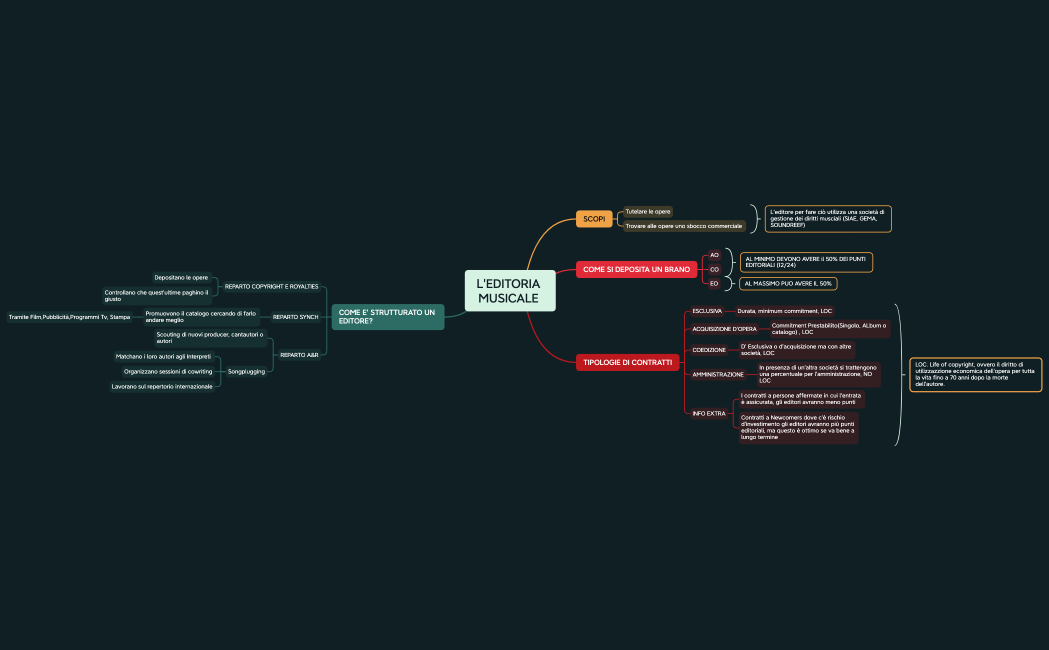This screenshot has width=1049, height=650.
Task: Select the TIPOLOGIE DI CONTRATTI topic
Action: (x=627, y=362)
